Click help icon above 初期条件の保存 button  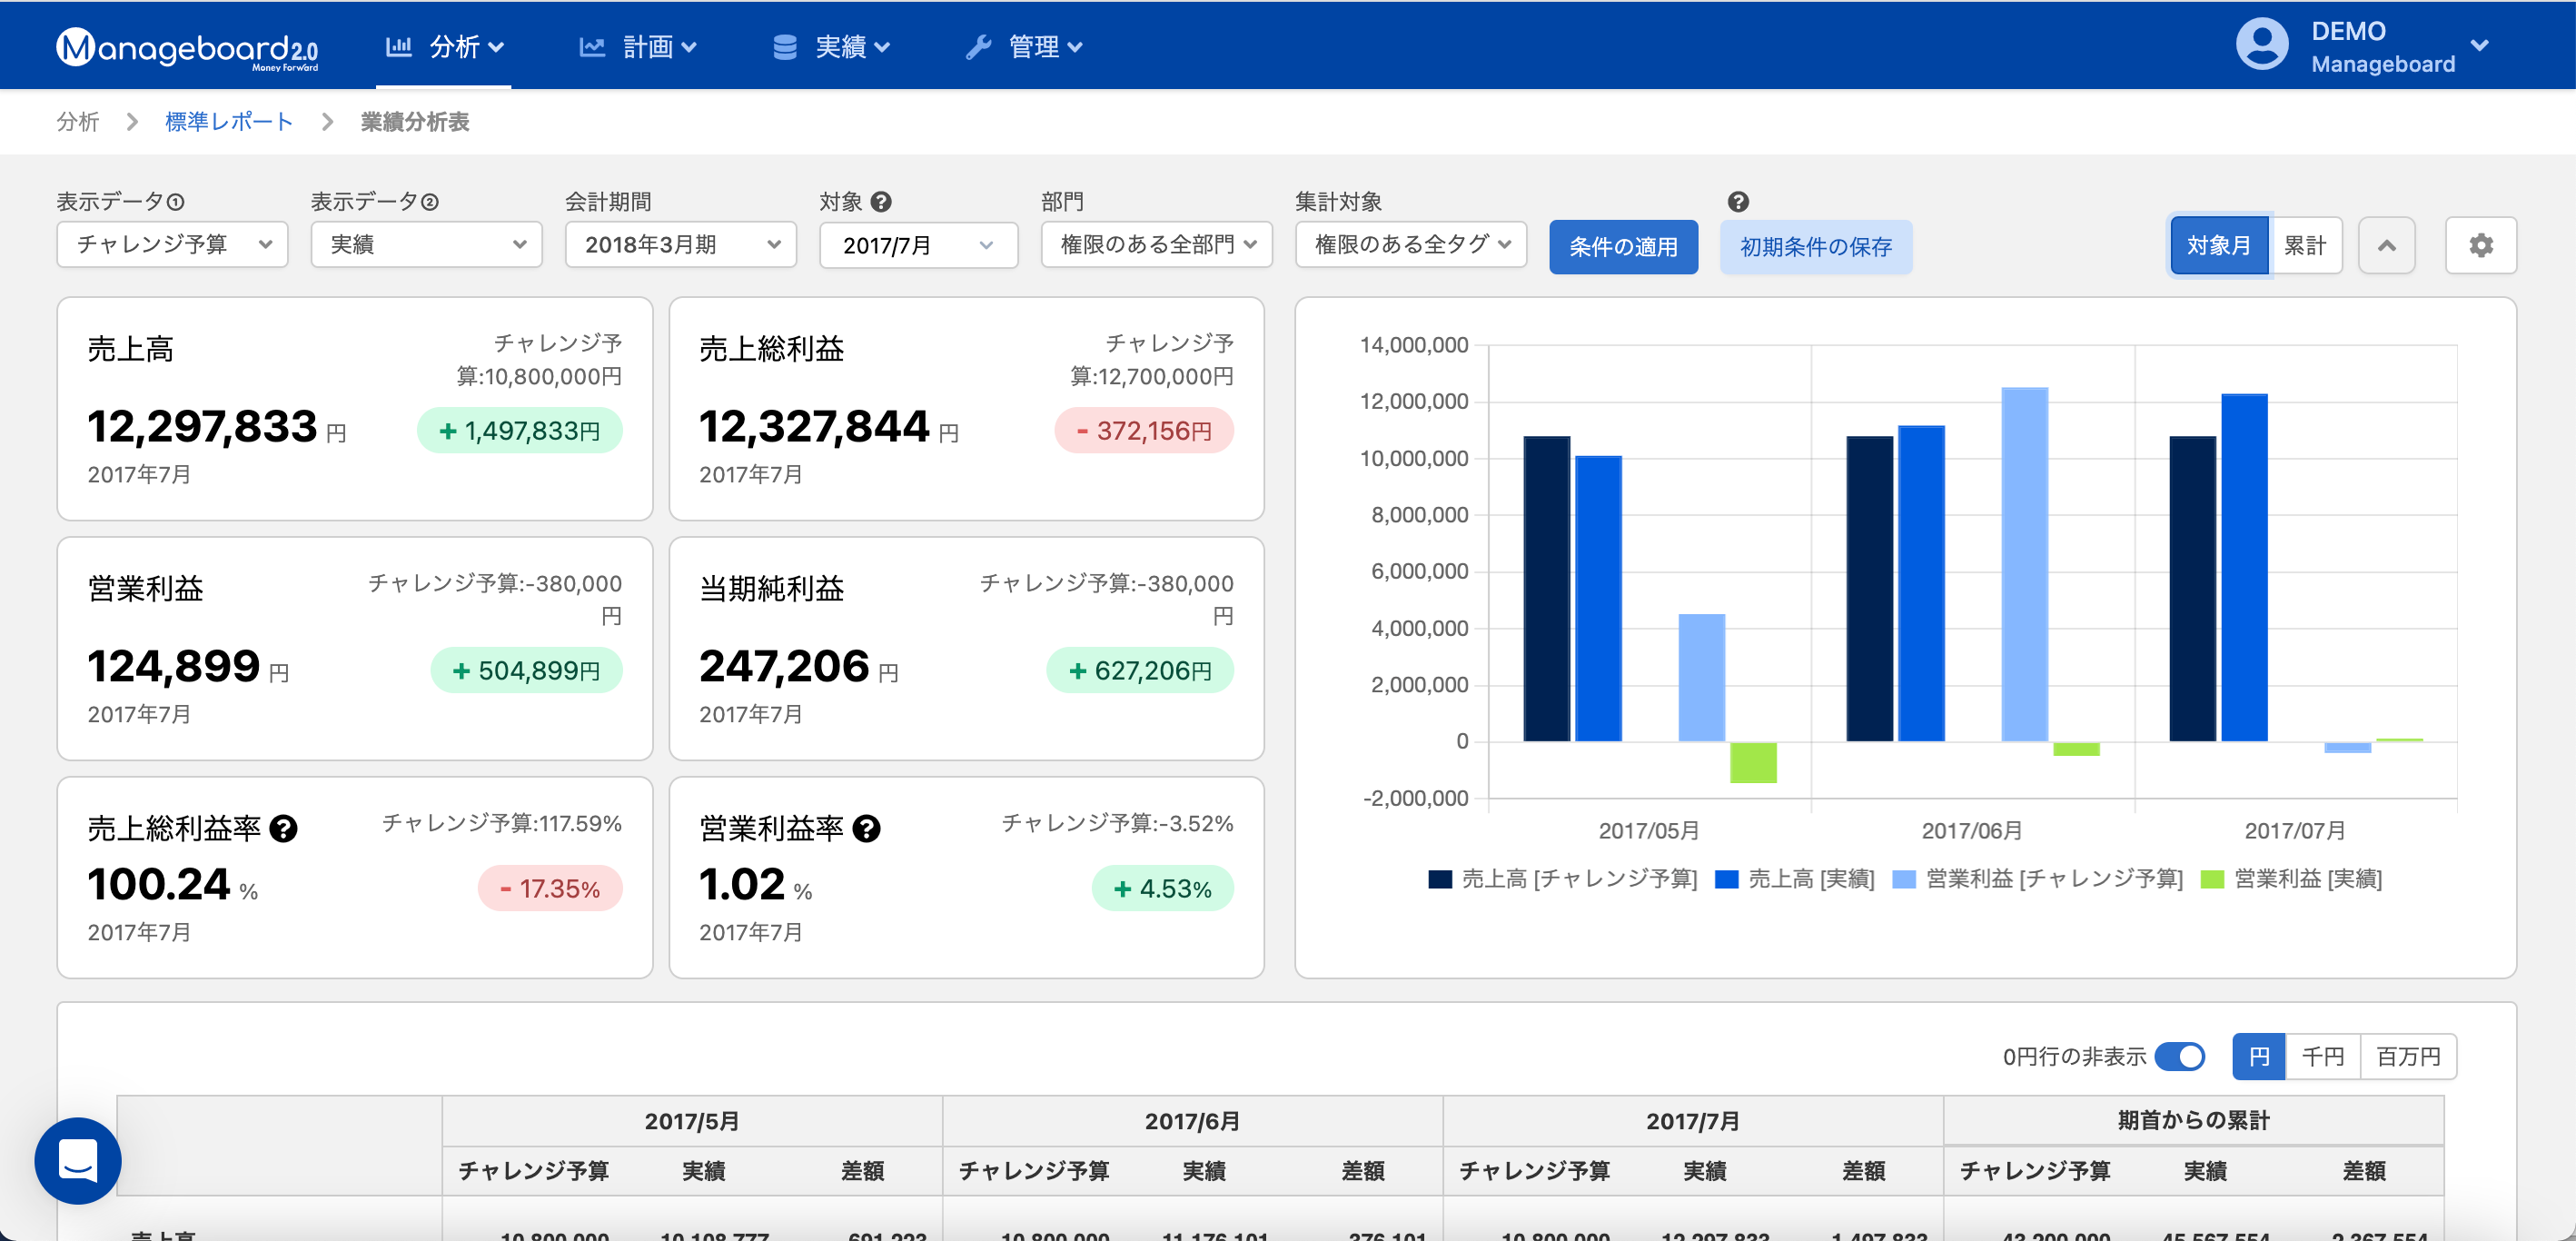(1738, 201)
